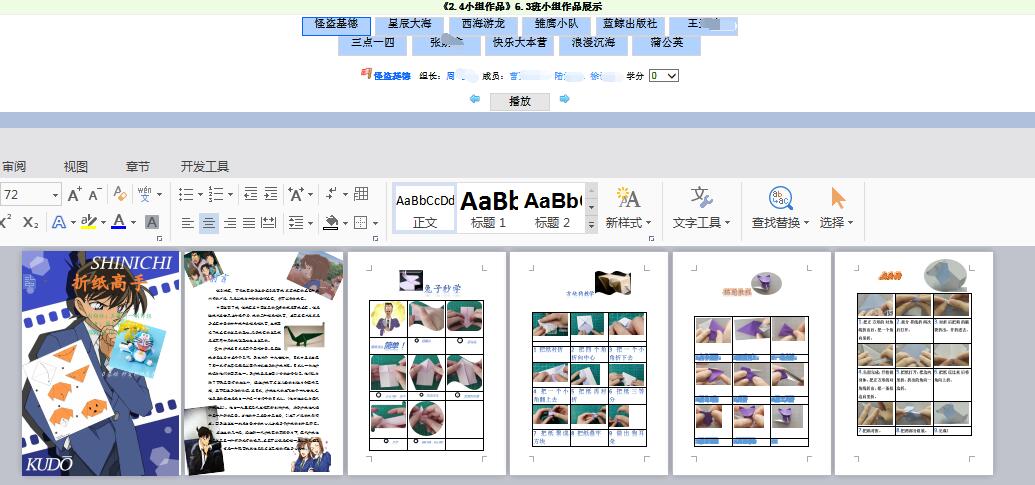Image resolution: width=1035 pixels, height=485 pixels.
Task: Click the 播放 play button
Action: click(519, 101)
